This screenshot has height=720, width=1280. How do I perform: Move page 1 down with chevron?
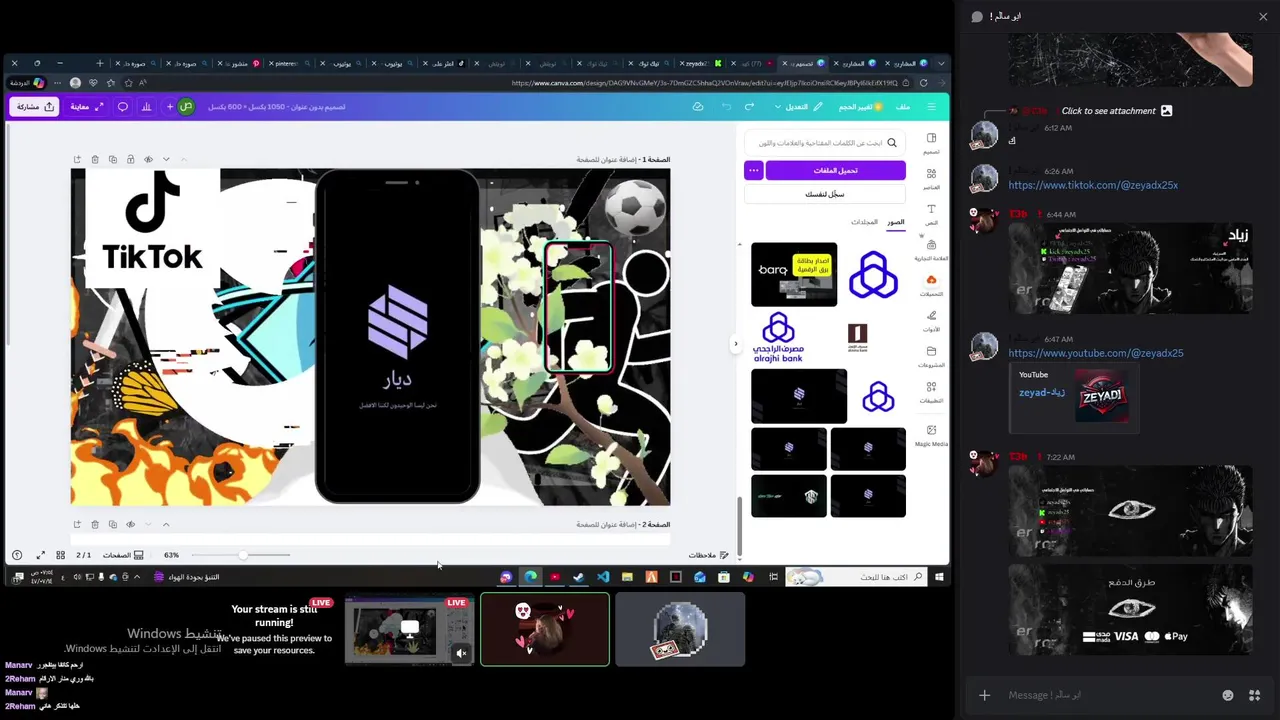[x=166, y=159]
